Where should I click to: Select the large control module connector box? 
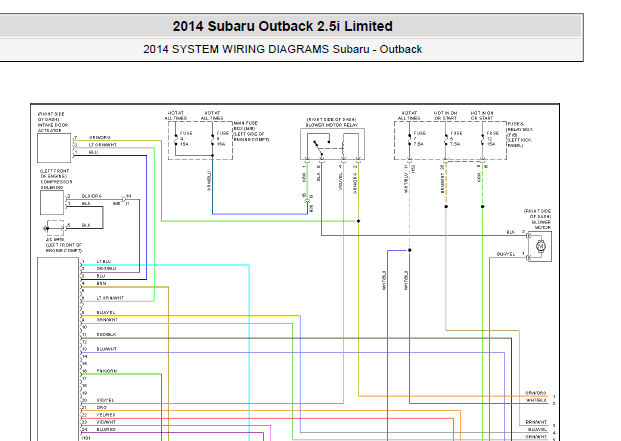pos(58,349)
